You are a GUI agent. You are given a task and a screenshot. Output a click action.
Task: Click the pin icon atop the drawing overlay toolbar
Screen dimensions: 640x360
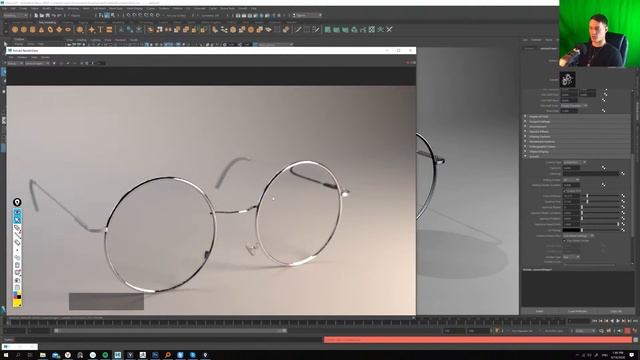click(x=17, y=202)
